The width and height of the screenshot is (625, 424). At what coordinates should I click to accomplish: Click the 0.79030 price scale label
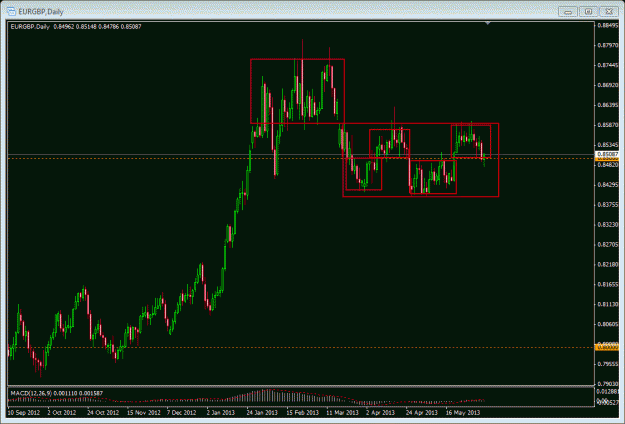[x=607, y=384]
